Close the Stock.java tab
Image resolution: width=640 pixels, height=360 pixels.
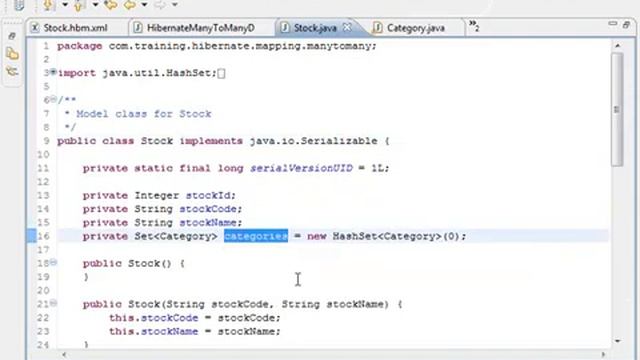pos(347,27)
